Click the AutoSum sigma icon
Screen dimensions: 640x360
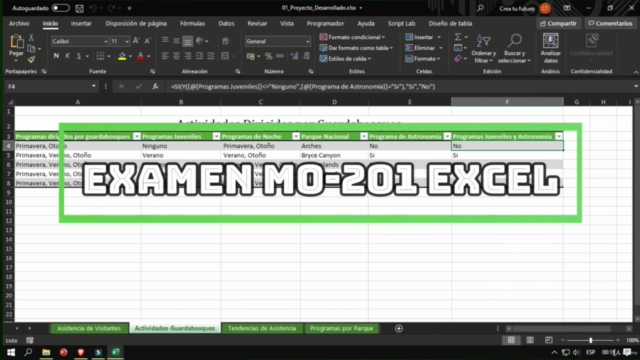(458, 37)
